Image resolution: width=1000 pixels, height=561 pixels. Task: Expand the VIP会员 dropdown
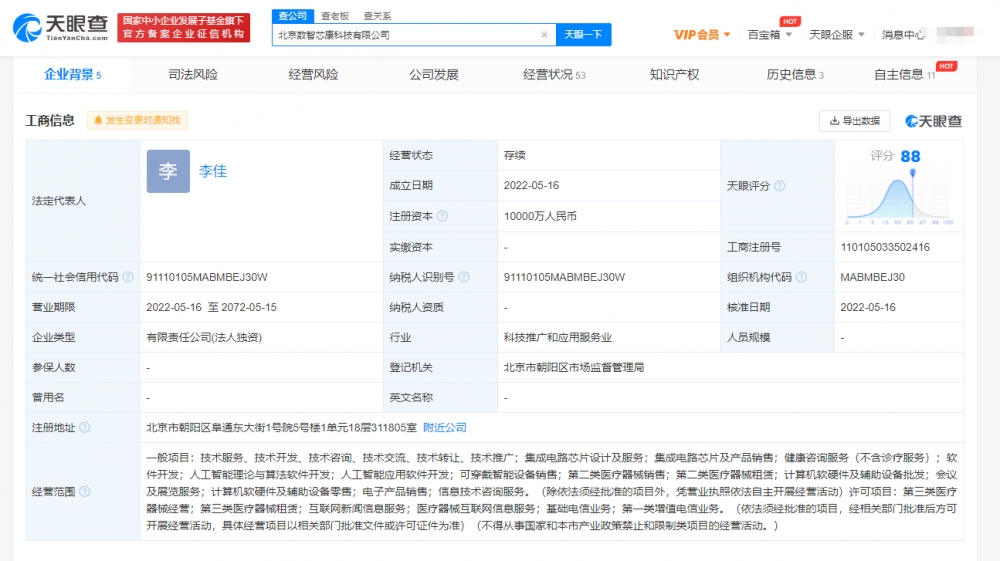(x=701, y=35)
